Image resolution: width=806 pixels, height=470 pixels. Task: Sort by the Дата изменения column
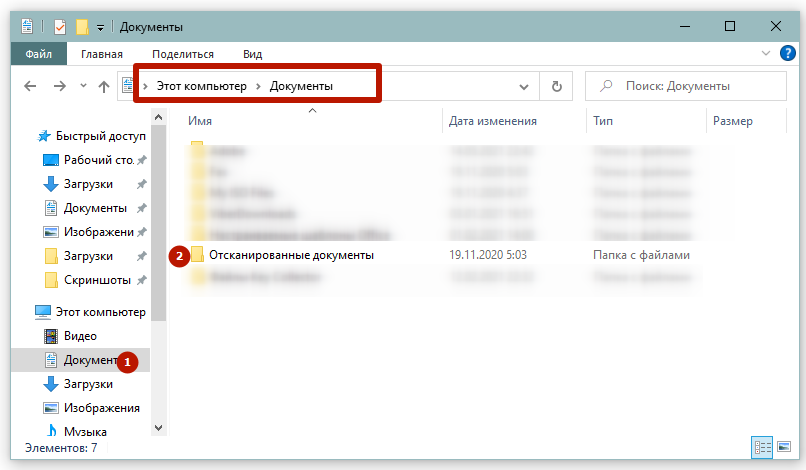[x=492, y=121]
